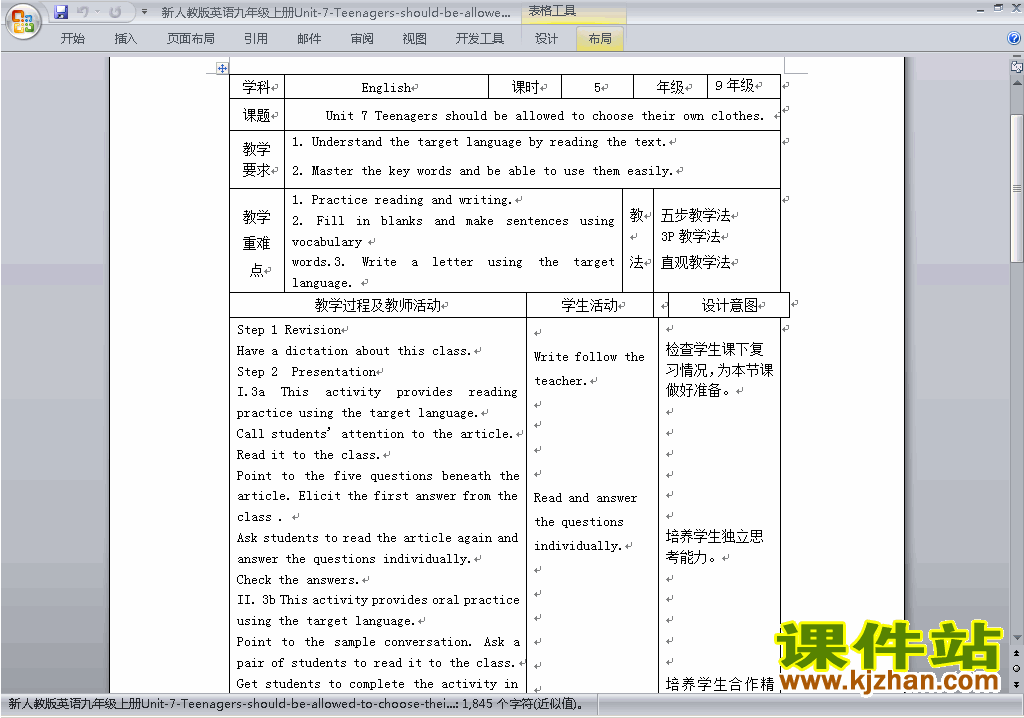Open Customize Quick Access Toolbar dropdown
1024x718 pixels.
coord(144,12)
